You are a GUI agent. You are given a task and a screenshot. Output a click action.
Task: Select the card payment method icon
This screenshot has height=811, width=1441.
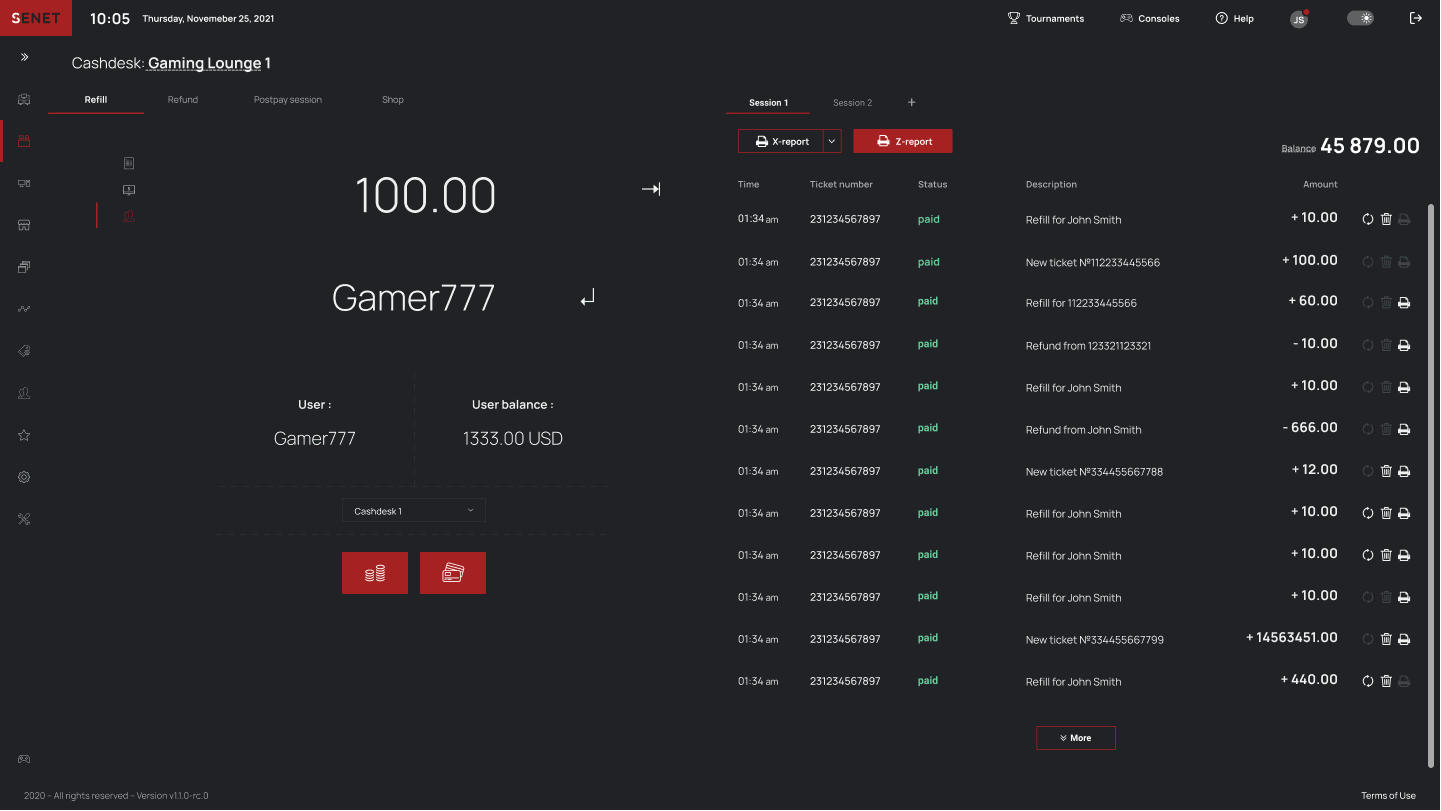pos(453,572)
